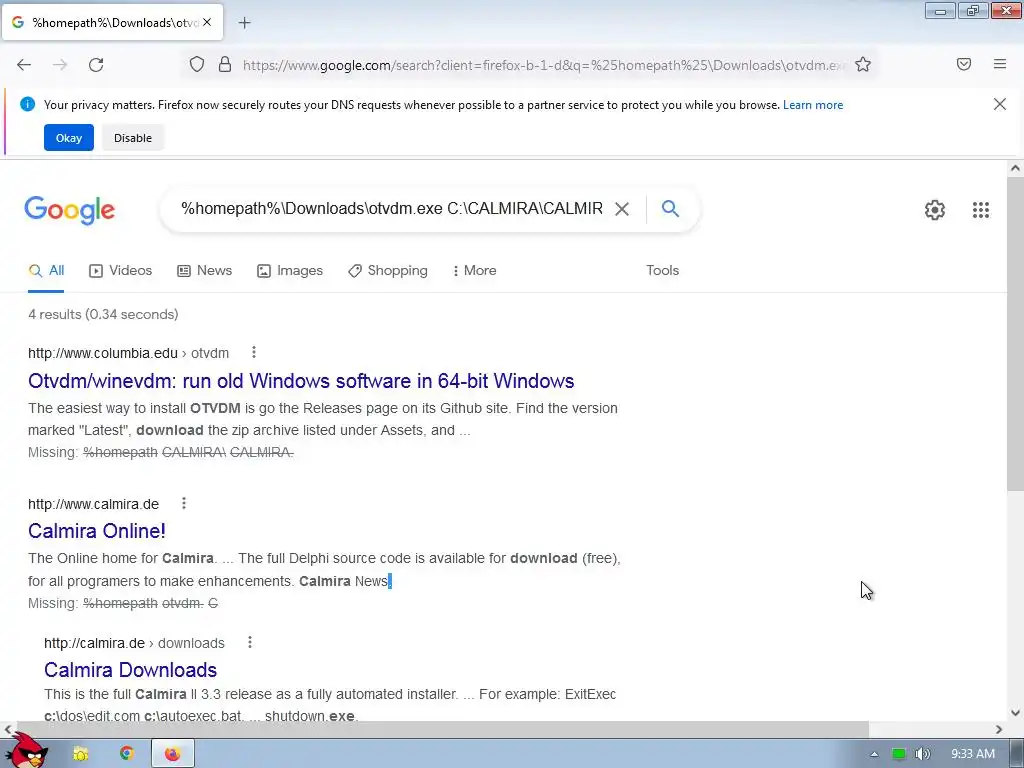Click Disable on the DNS notice
This screenshot has height=768, width=1024.
coord(133,138)
